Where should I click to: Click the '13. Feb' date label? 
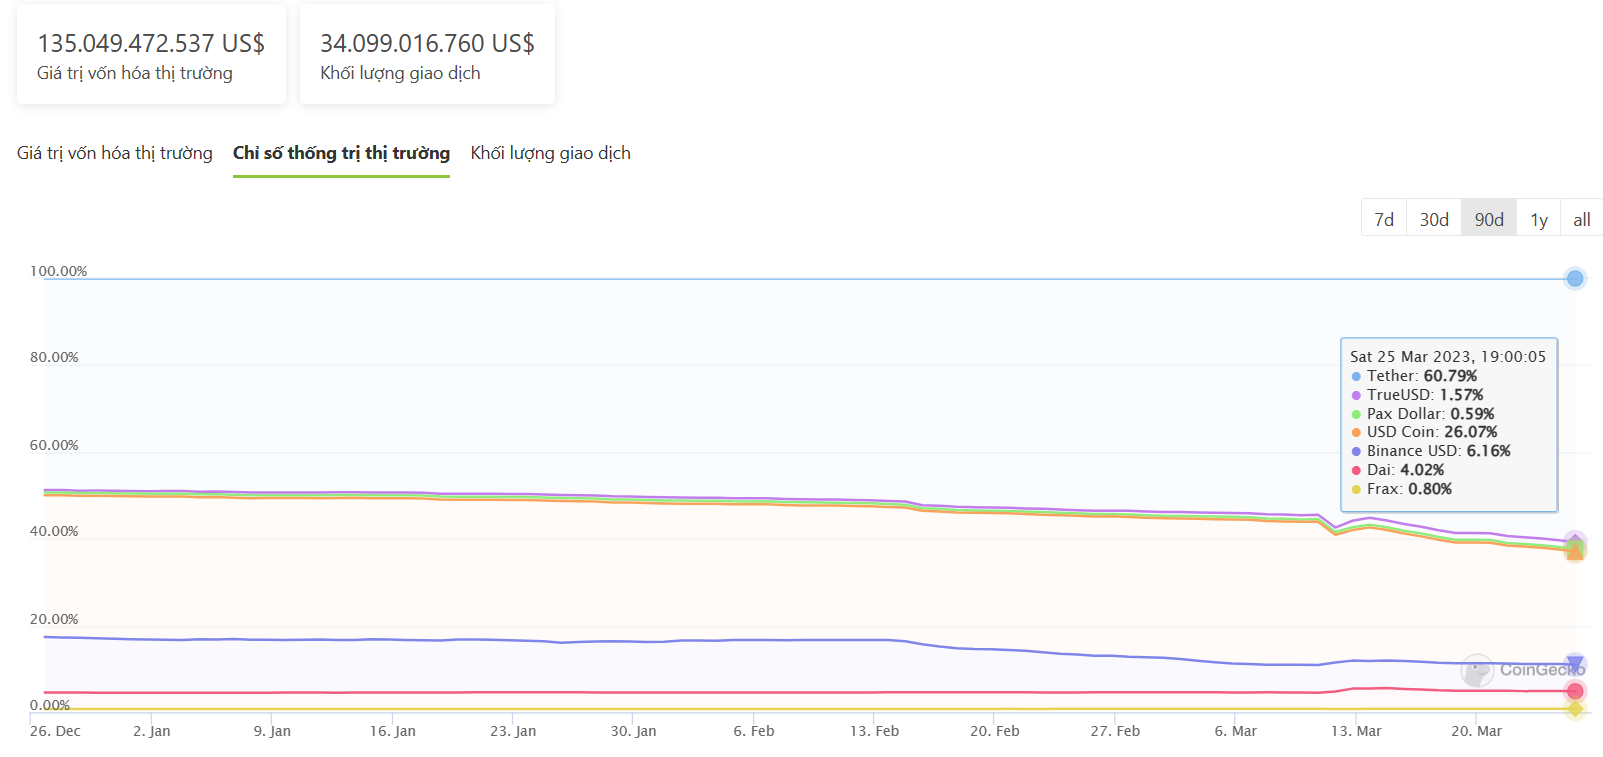(x=875, y=731)
